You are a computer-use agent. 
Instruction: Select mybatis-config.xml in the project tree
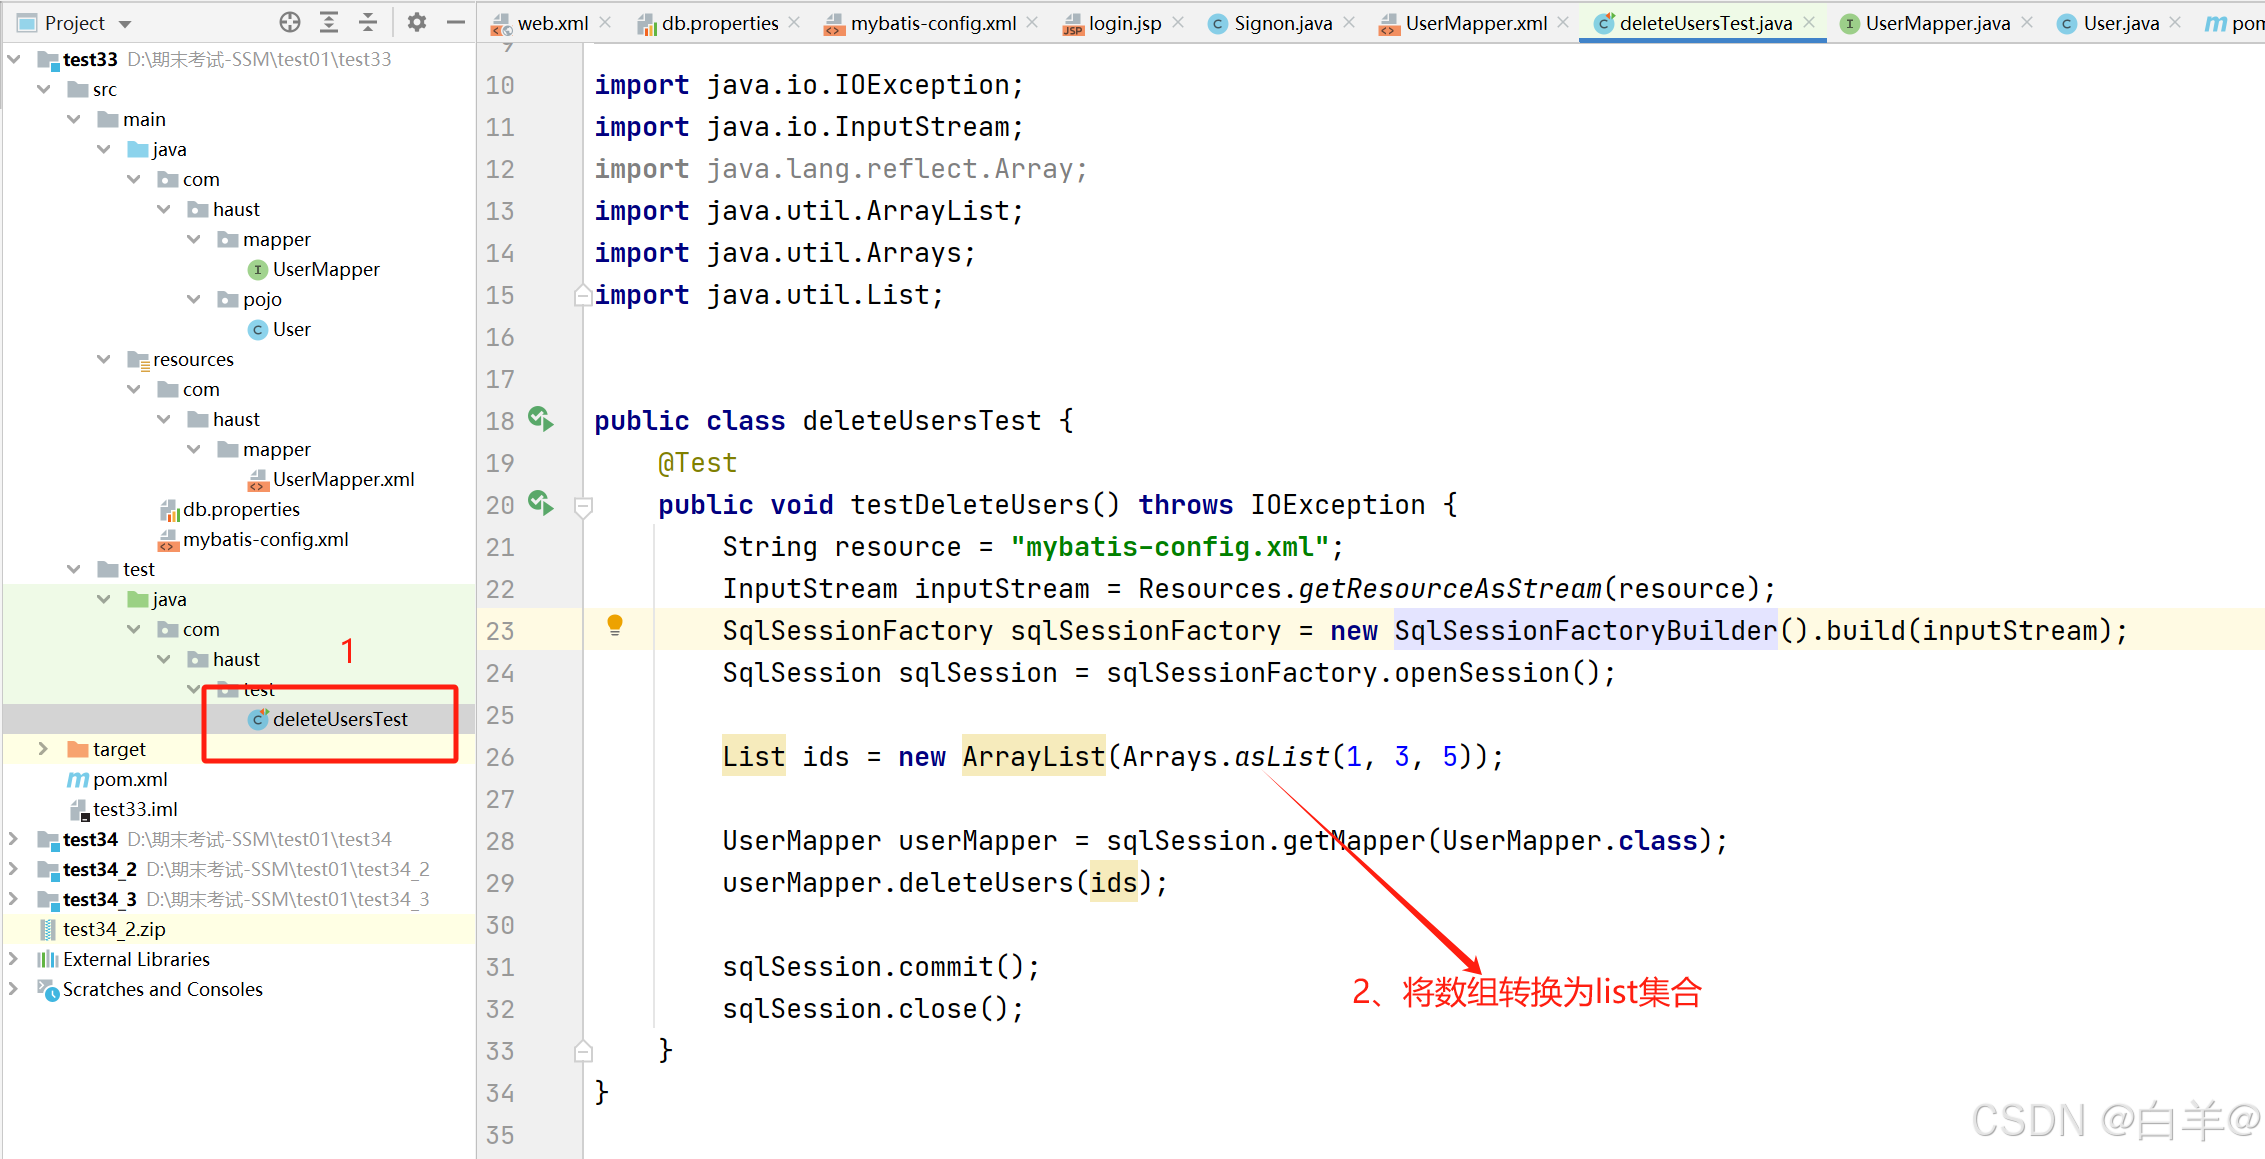coord(265,539)
